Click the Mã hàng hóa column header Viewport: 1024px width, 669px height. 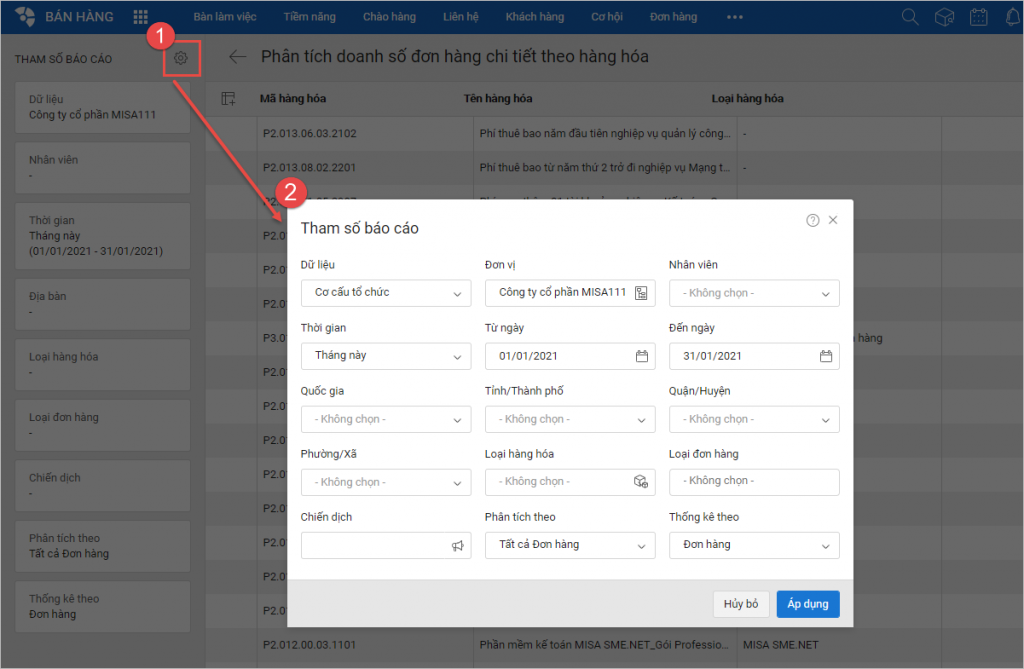[293, 99]
